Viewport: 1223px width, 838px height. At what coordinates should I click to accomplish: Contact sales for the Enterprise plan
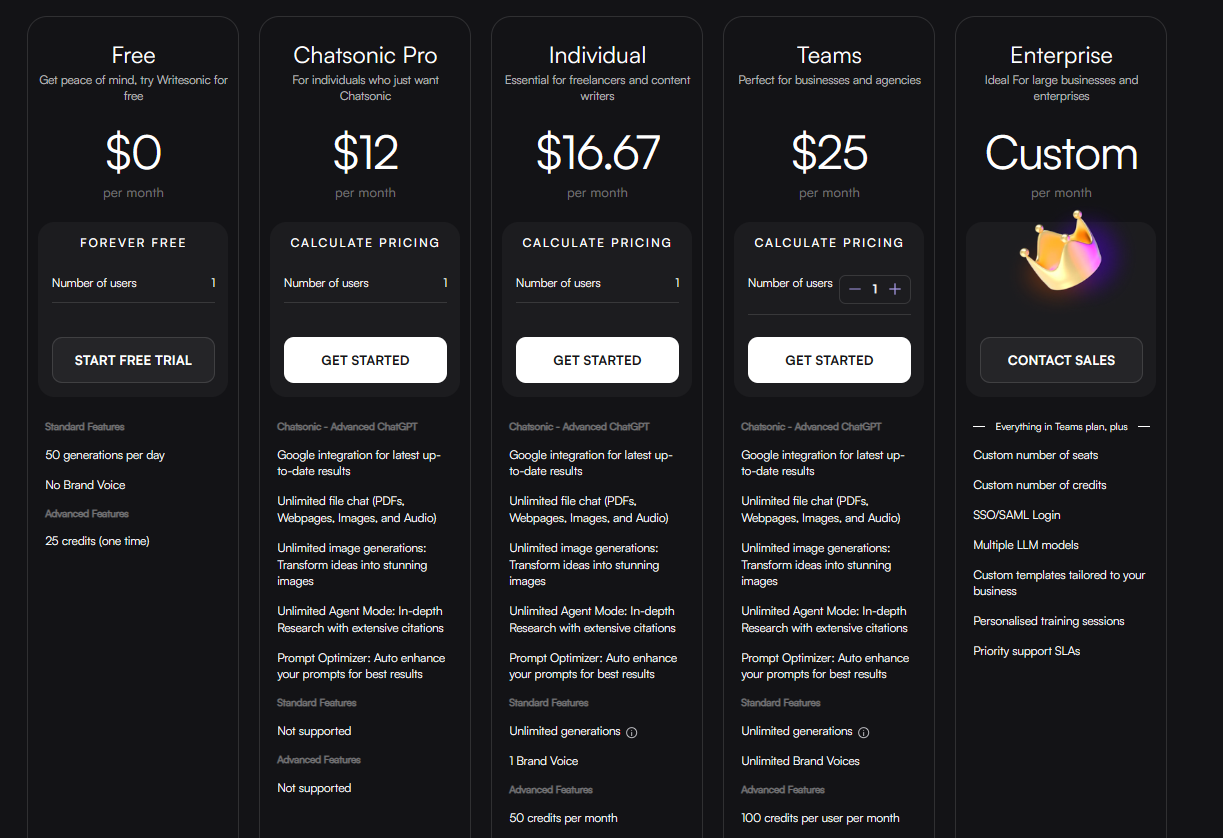[1061, 360]
